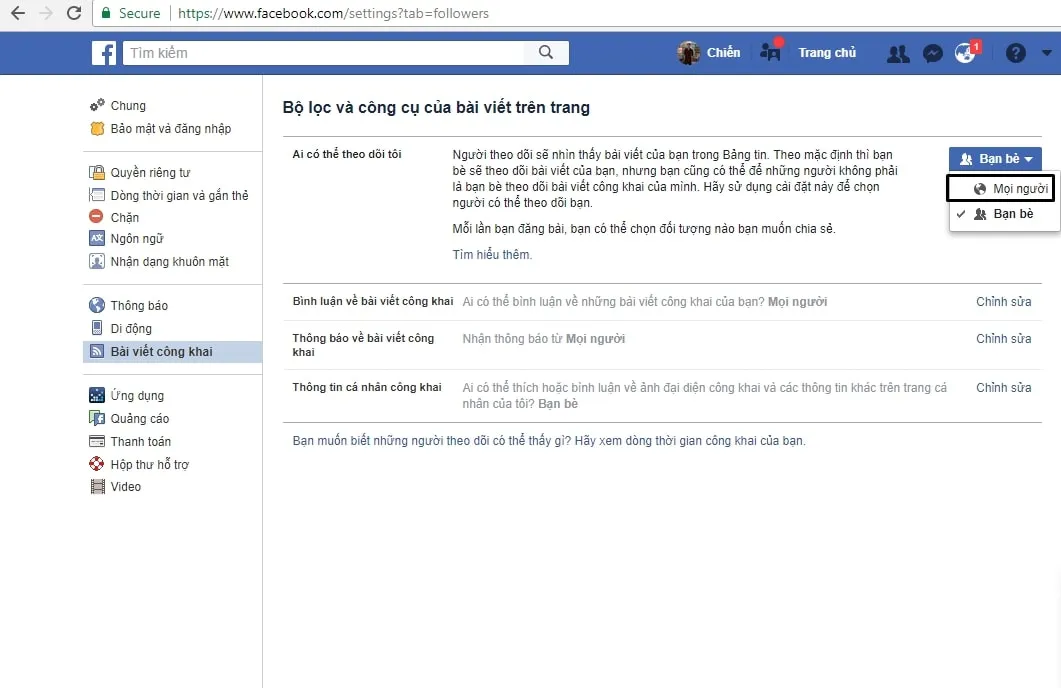Open the notifications globe icon
The width and height of the screenshot is (1061, 688).
[x=963, y=53]
